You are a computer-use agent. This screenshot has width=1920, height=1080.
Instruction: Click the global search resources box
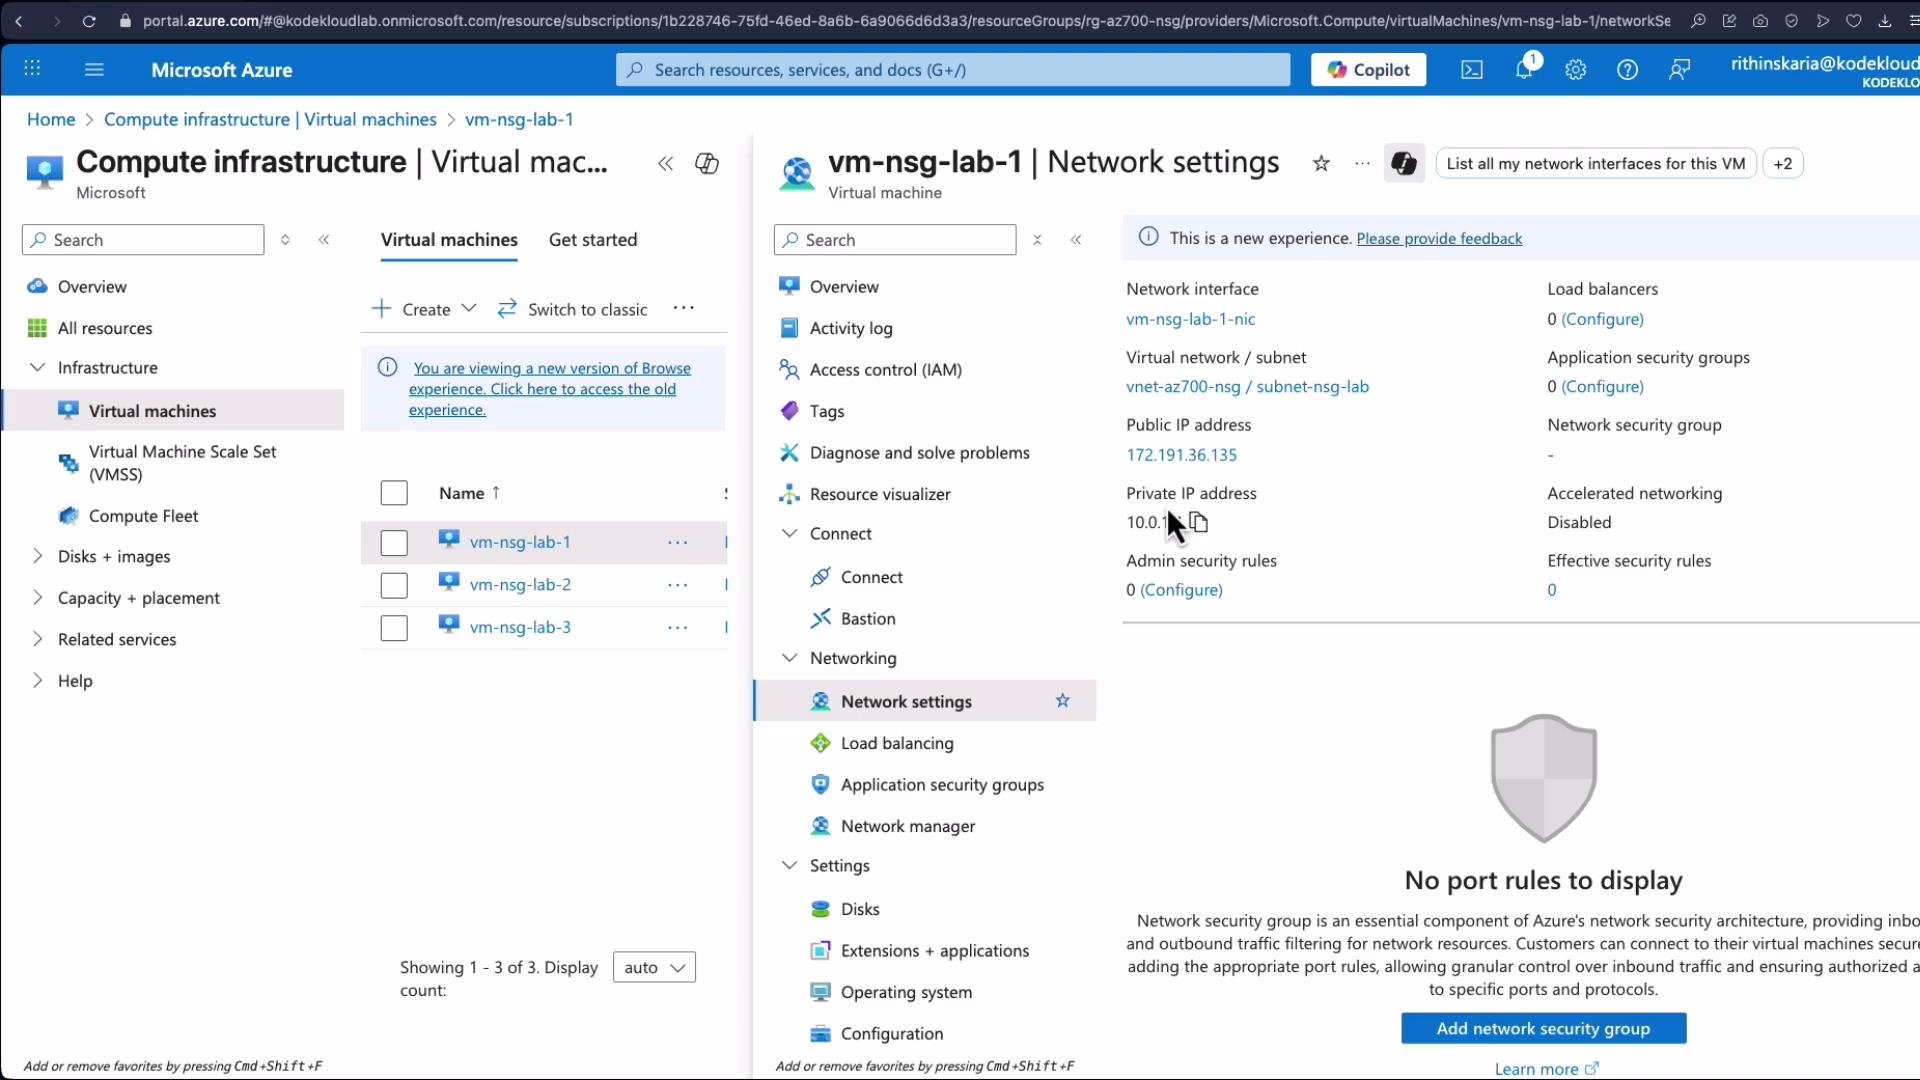tap(953, 70)
